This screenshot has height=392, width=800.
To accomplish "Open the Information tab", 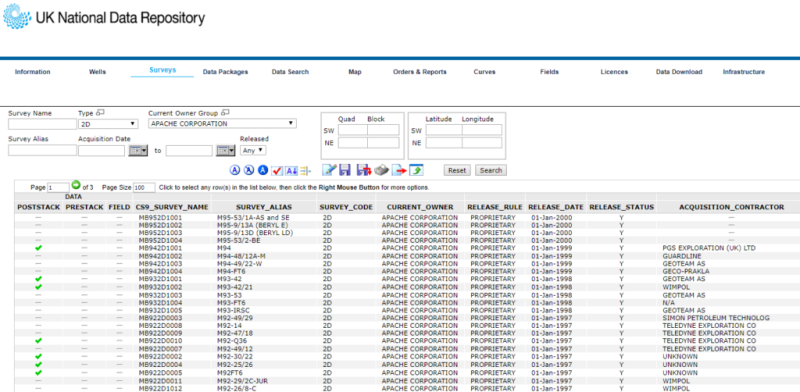I will tap(33, 72).
